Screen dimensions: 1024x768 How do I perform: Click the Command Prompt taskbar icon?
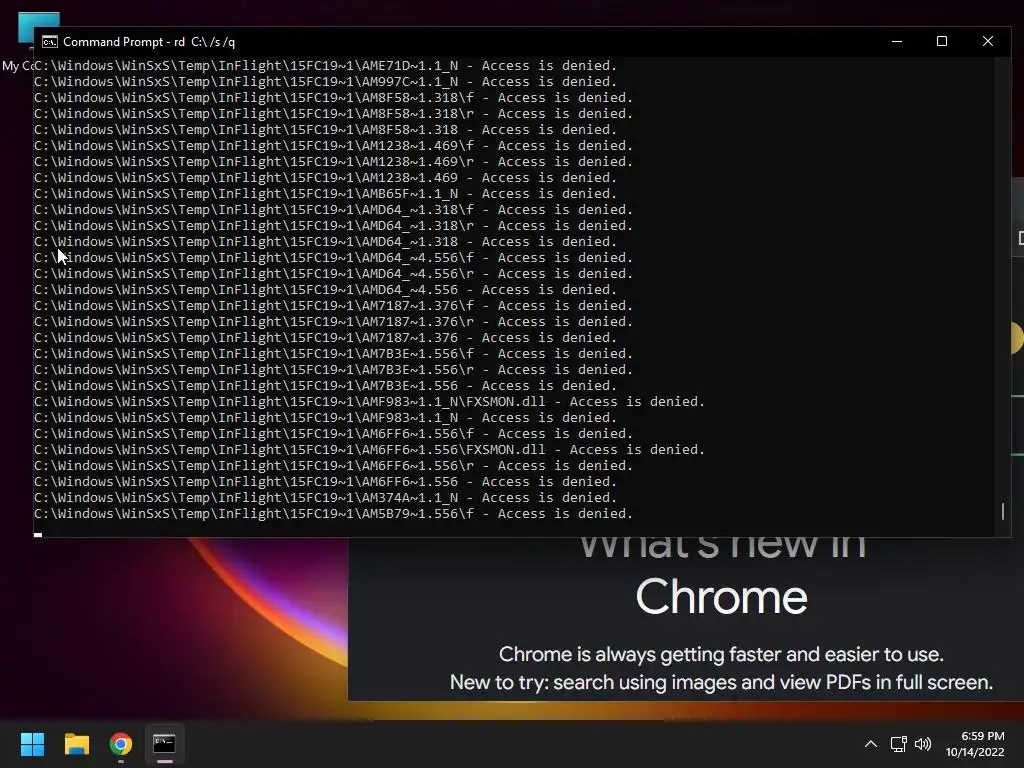click(165, 744)
